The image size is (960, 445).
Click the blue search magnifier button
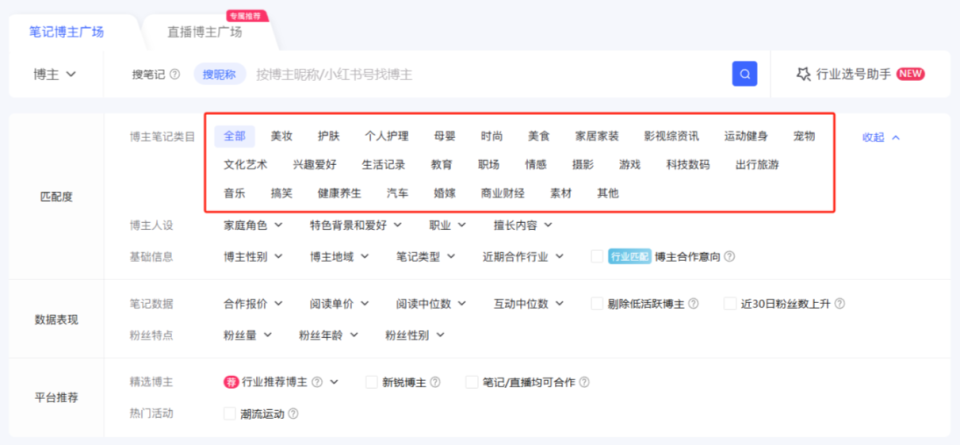point(744,74)
